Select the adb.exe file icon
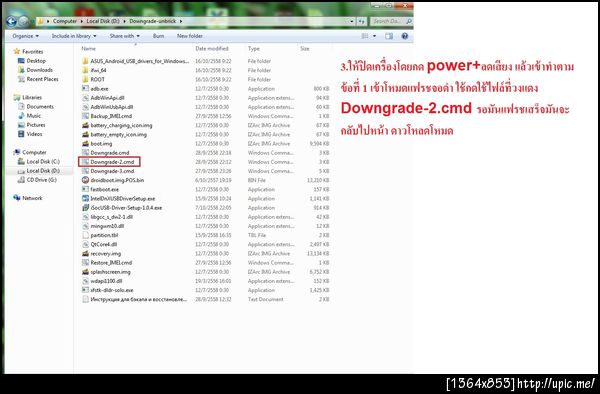The image size is (600, 394). (x=85, y=89)
